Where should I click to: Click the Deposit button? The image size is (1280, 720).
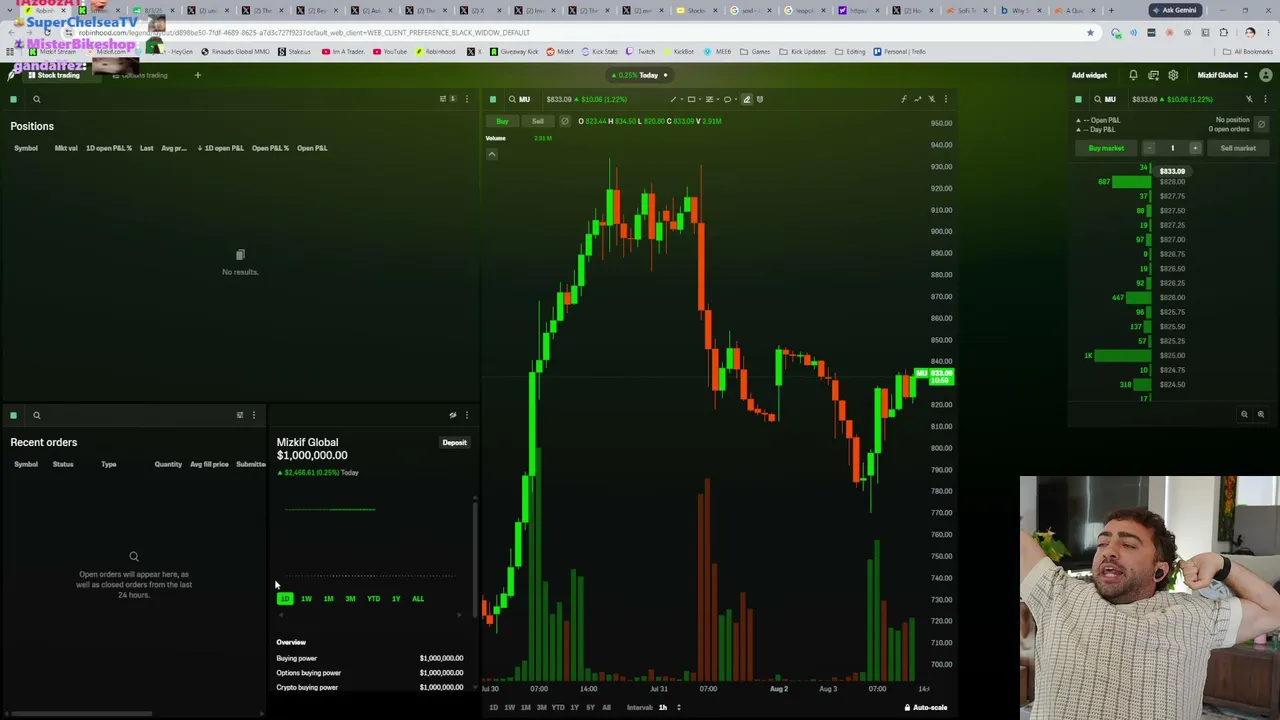[x=454, y=443]
